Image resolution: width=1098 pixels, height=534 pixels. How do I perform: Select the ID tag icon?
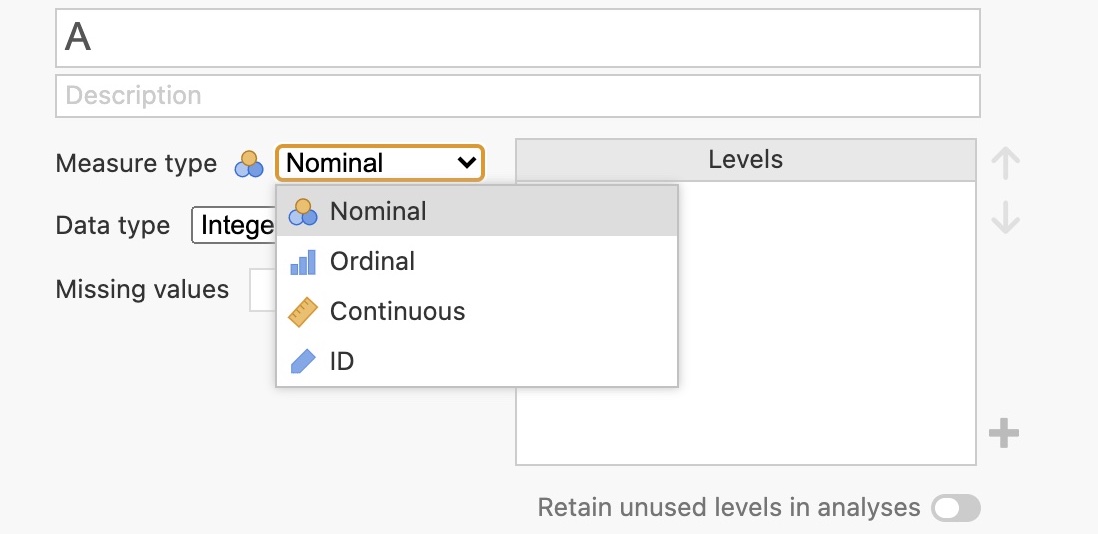[302, 361]
